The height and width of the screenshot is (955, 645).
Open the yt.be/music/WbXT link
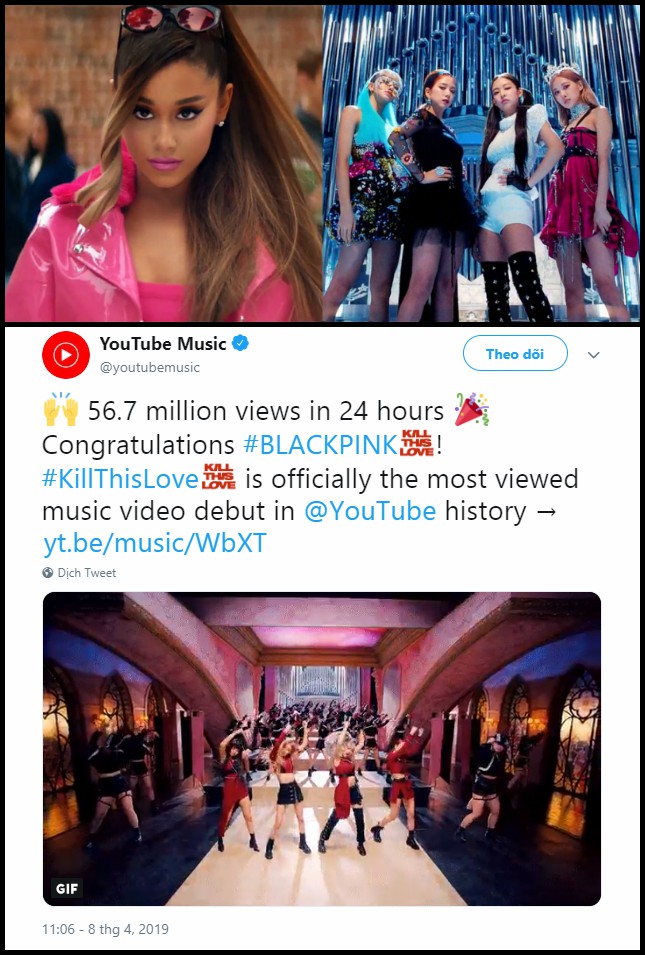[x=155, y=543]
